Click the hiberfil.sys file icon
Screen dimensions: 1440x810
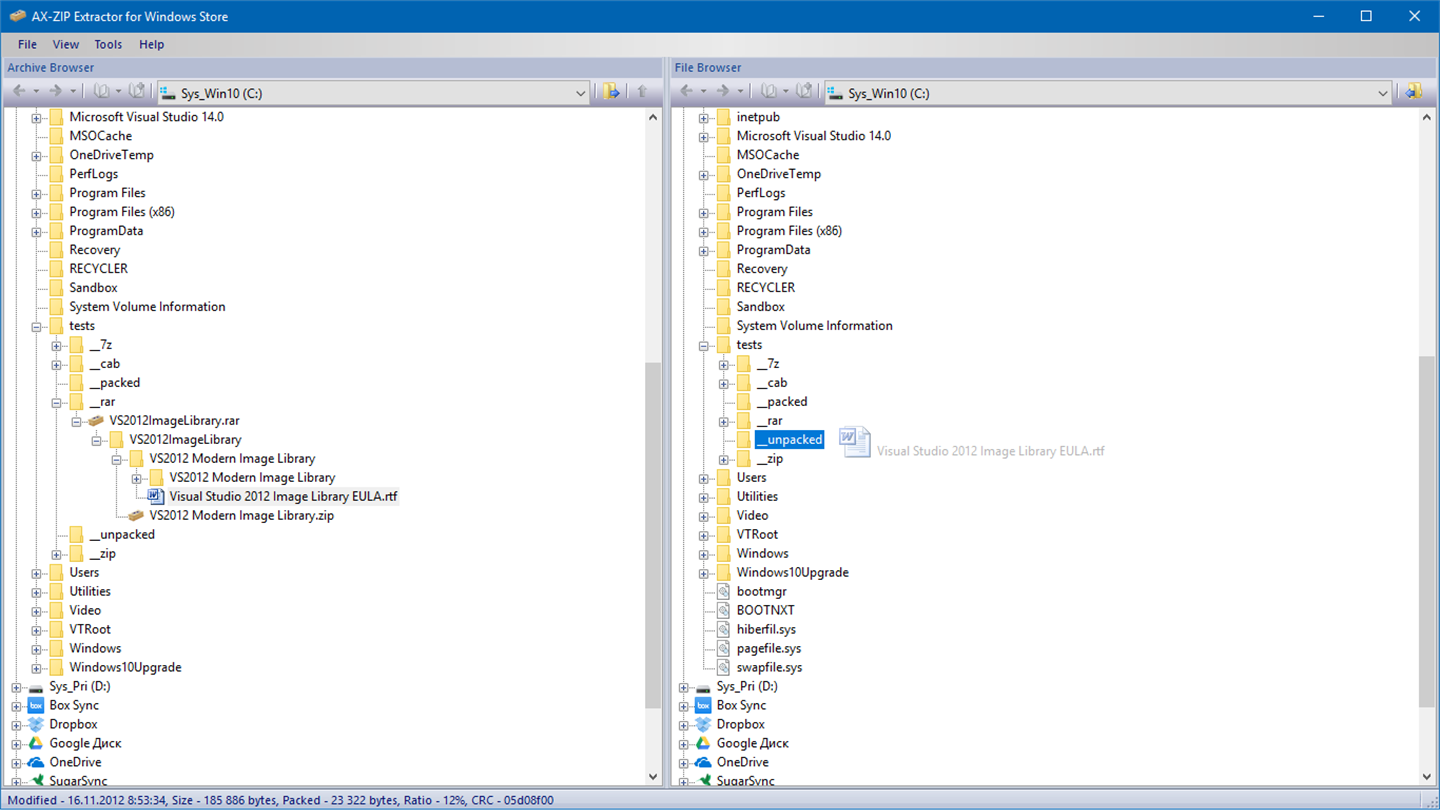[723, 630]
